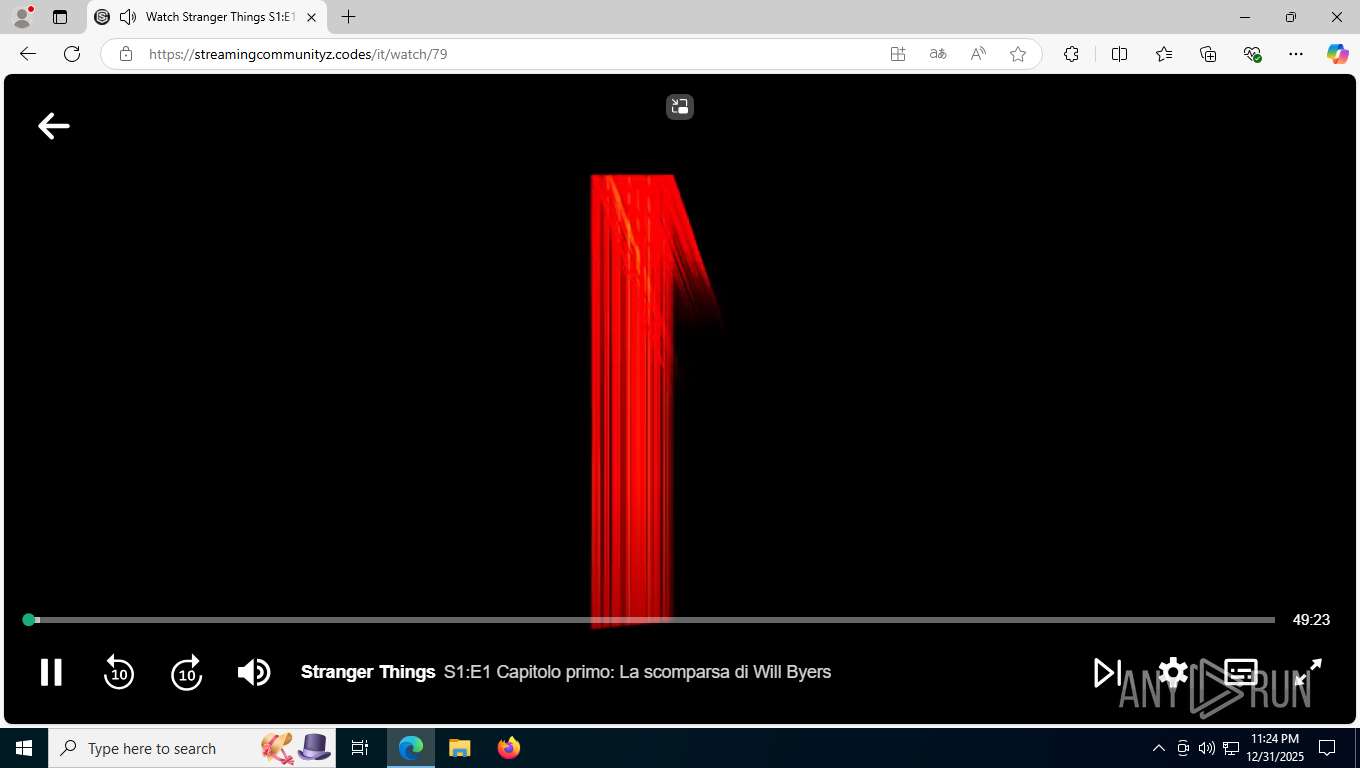This screenshot has width=1360, height=768.
Task: Toggle split screen view
Action: (1119, 54)
